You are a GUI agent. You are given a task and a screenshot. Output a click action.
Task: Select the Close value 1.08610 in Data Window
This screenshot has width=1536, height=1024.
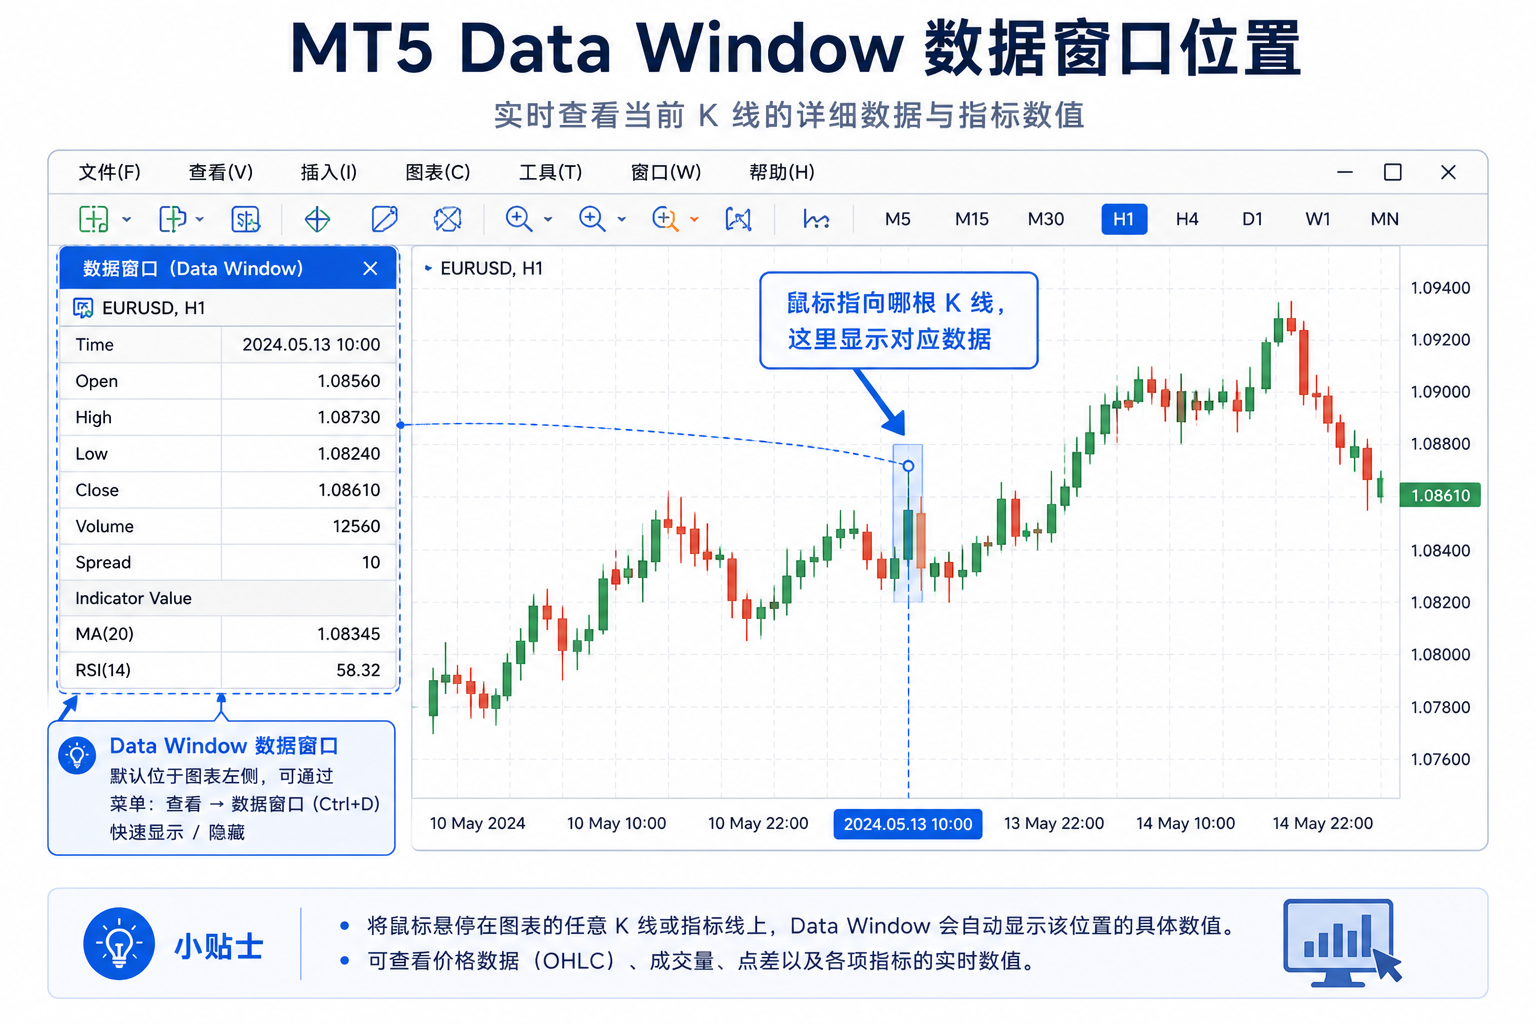[349, 490]
